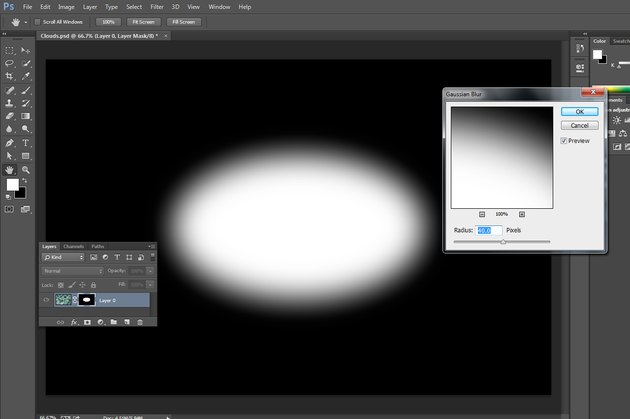630x419 pixels.
Task: Toggle Lock image pixels
Action: (72, 285)
